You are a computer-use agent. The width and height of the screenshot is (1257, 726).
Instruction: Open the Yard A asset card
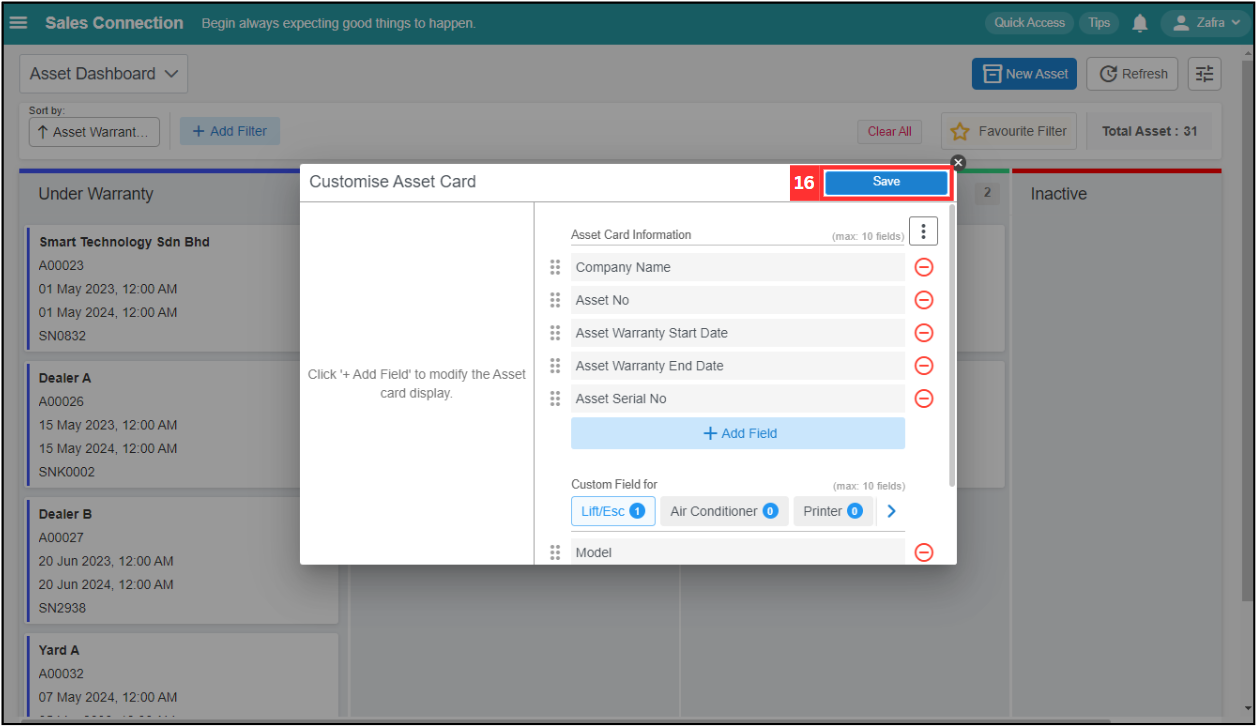pos(182,676)
